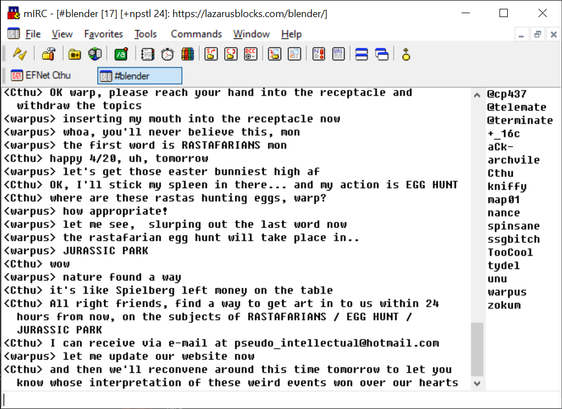
Task: Open the child window system menu icon beside File
Action: (14, 34)
